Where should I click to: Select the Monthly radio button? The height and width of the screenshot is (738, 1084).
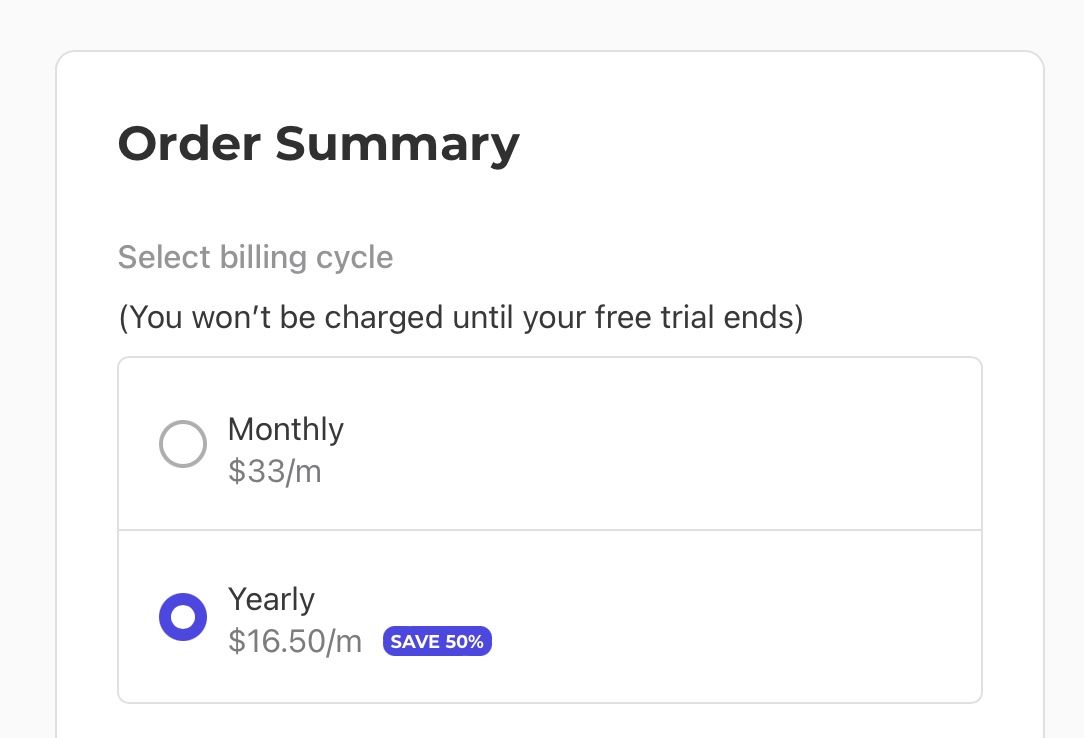pyautogui.click(x=183, y=444)
